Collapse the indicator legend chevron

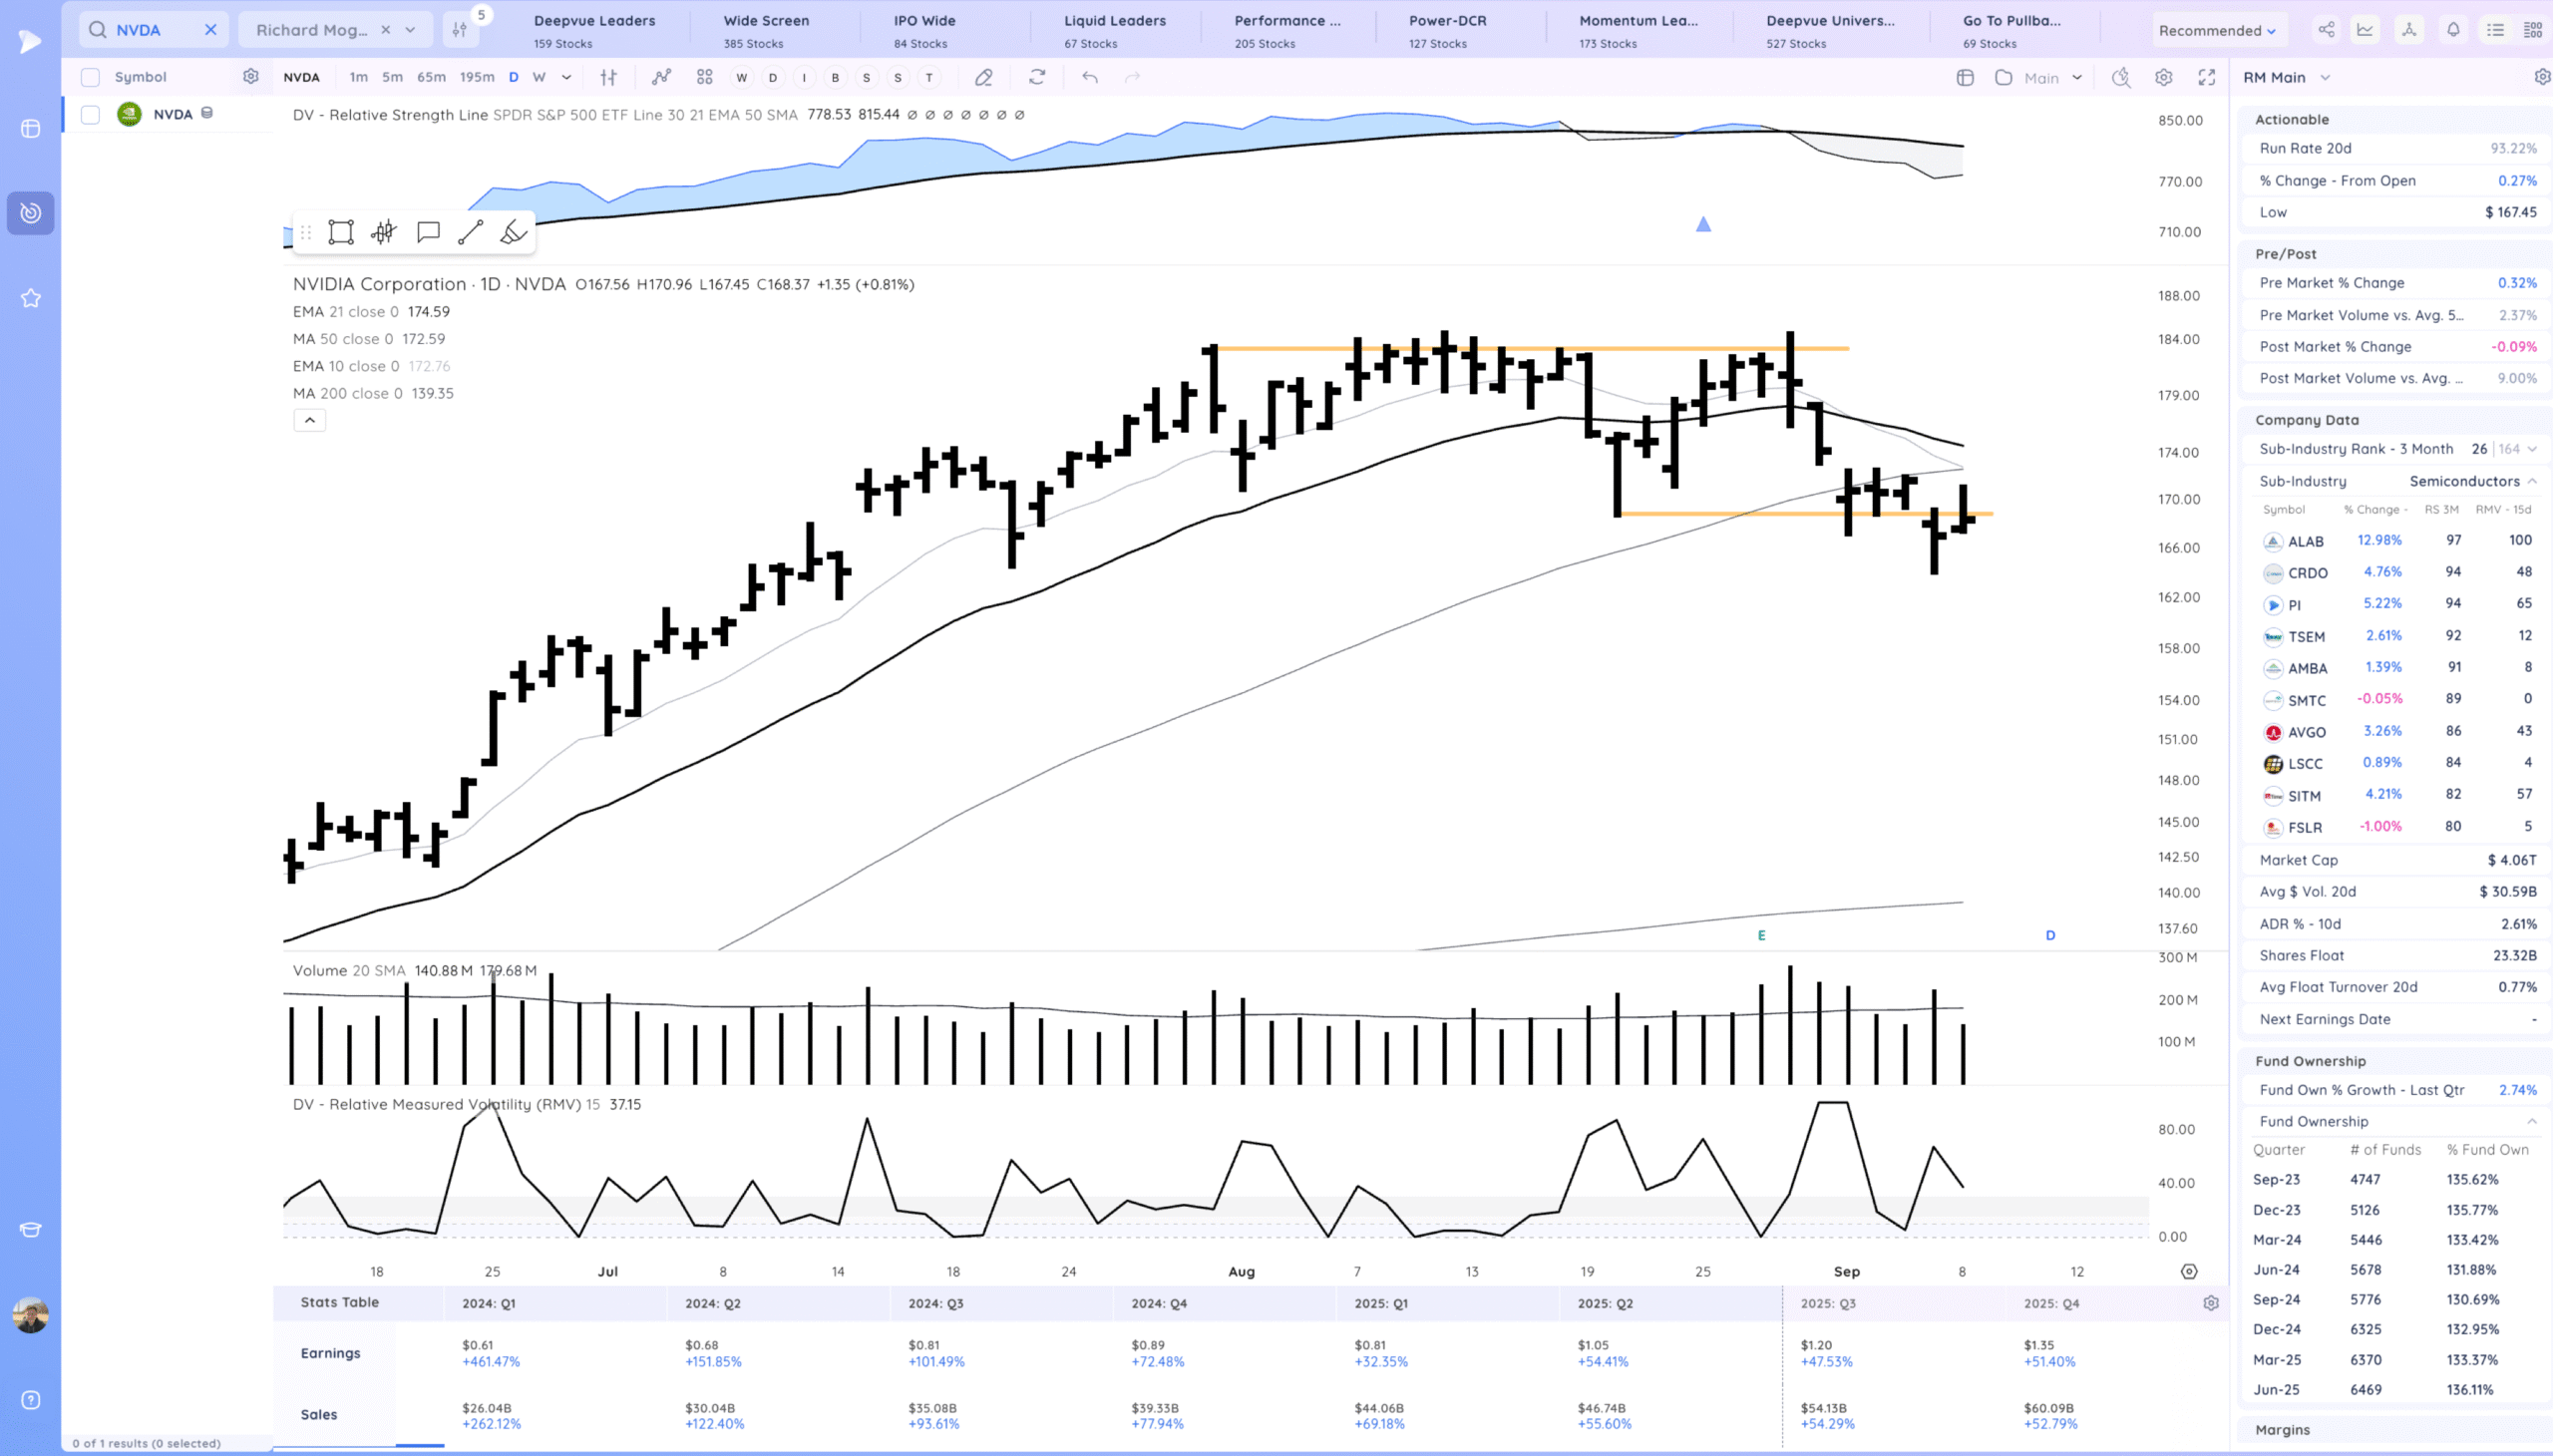tap(310, 420)
